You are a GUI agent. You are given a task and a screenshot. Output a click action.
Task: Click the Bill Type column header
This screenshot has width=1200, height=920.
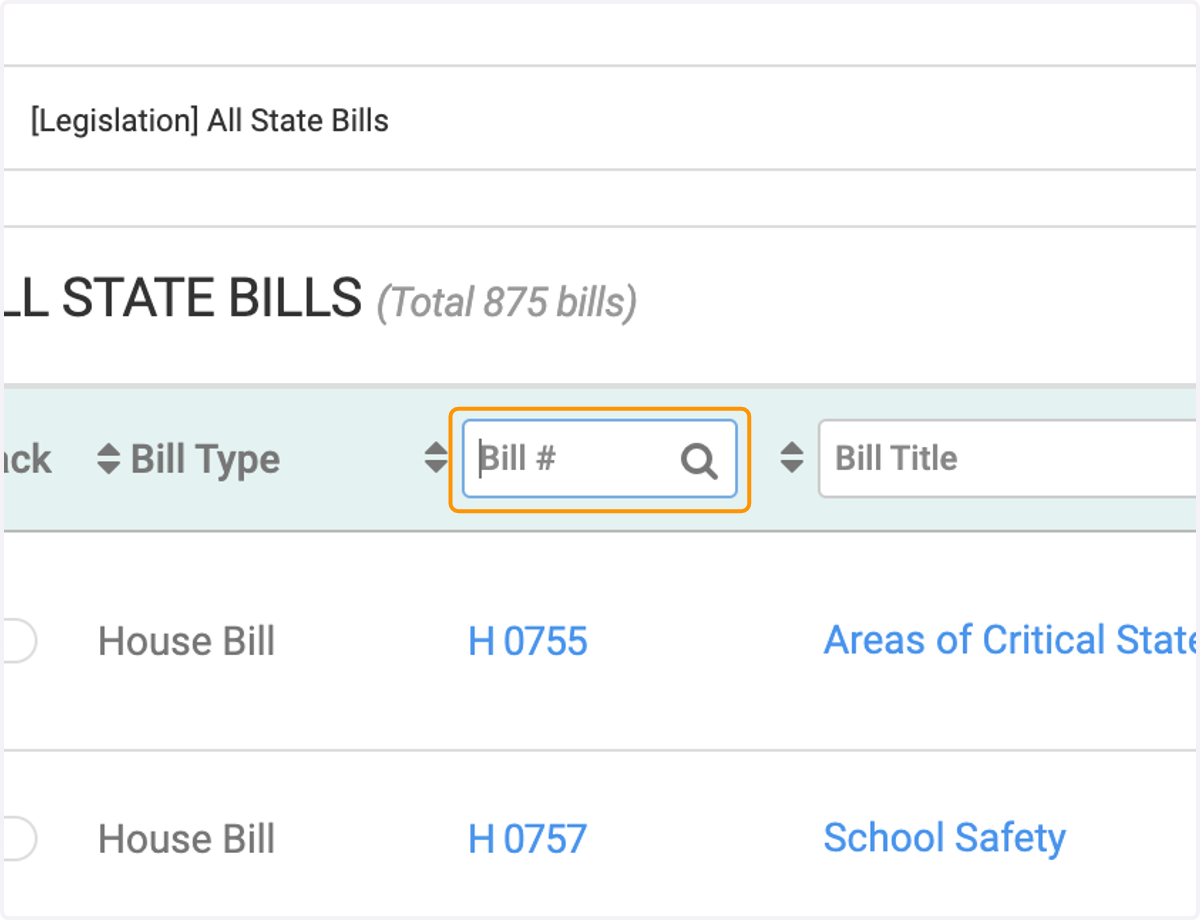[x=205, y=460]
